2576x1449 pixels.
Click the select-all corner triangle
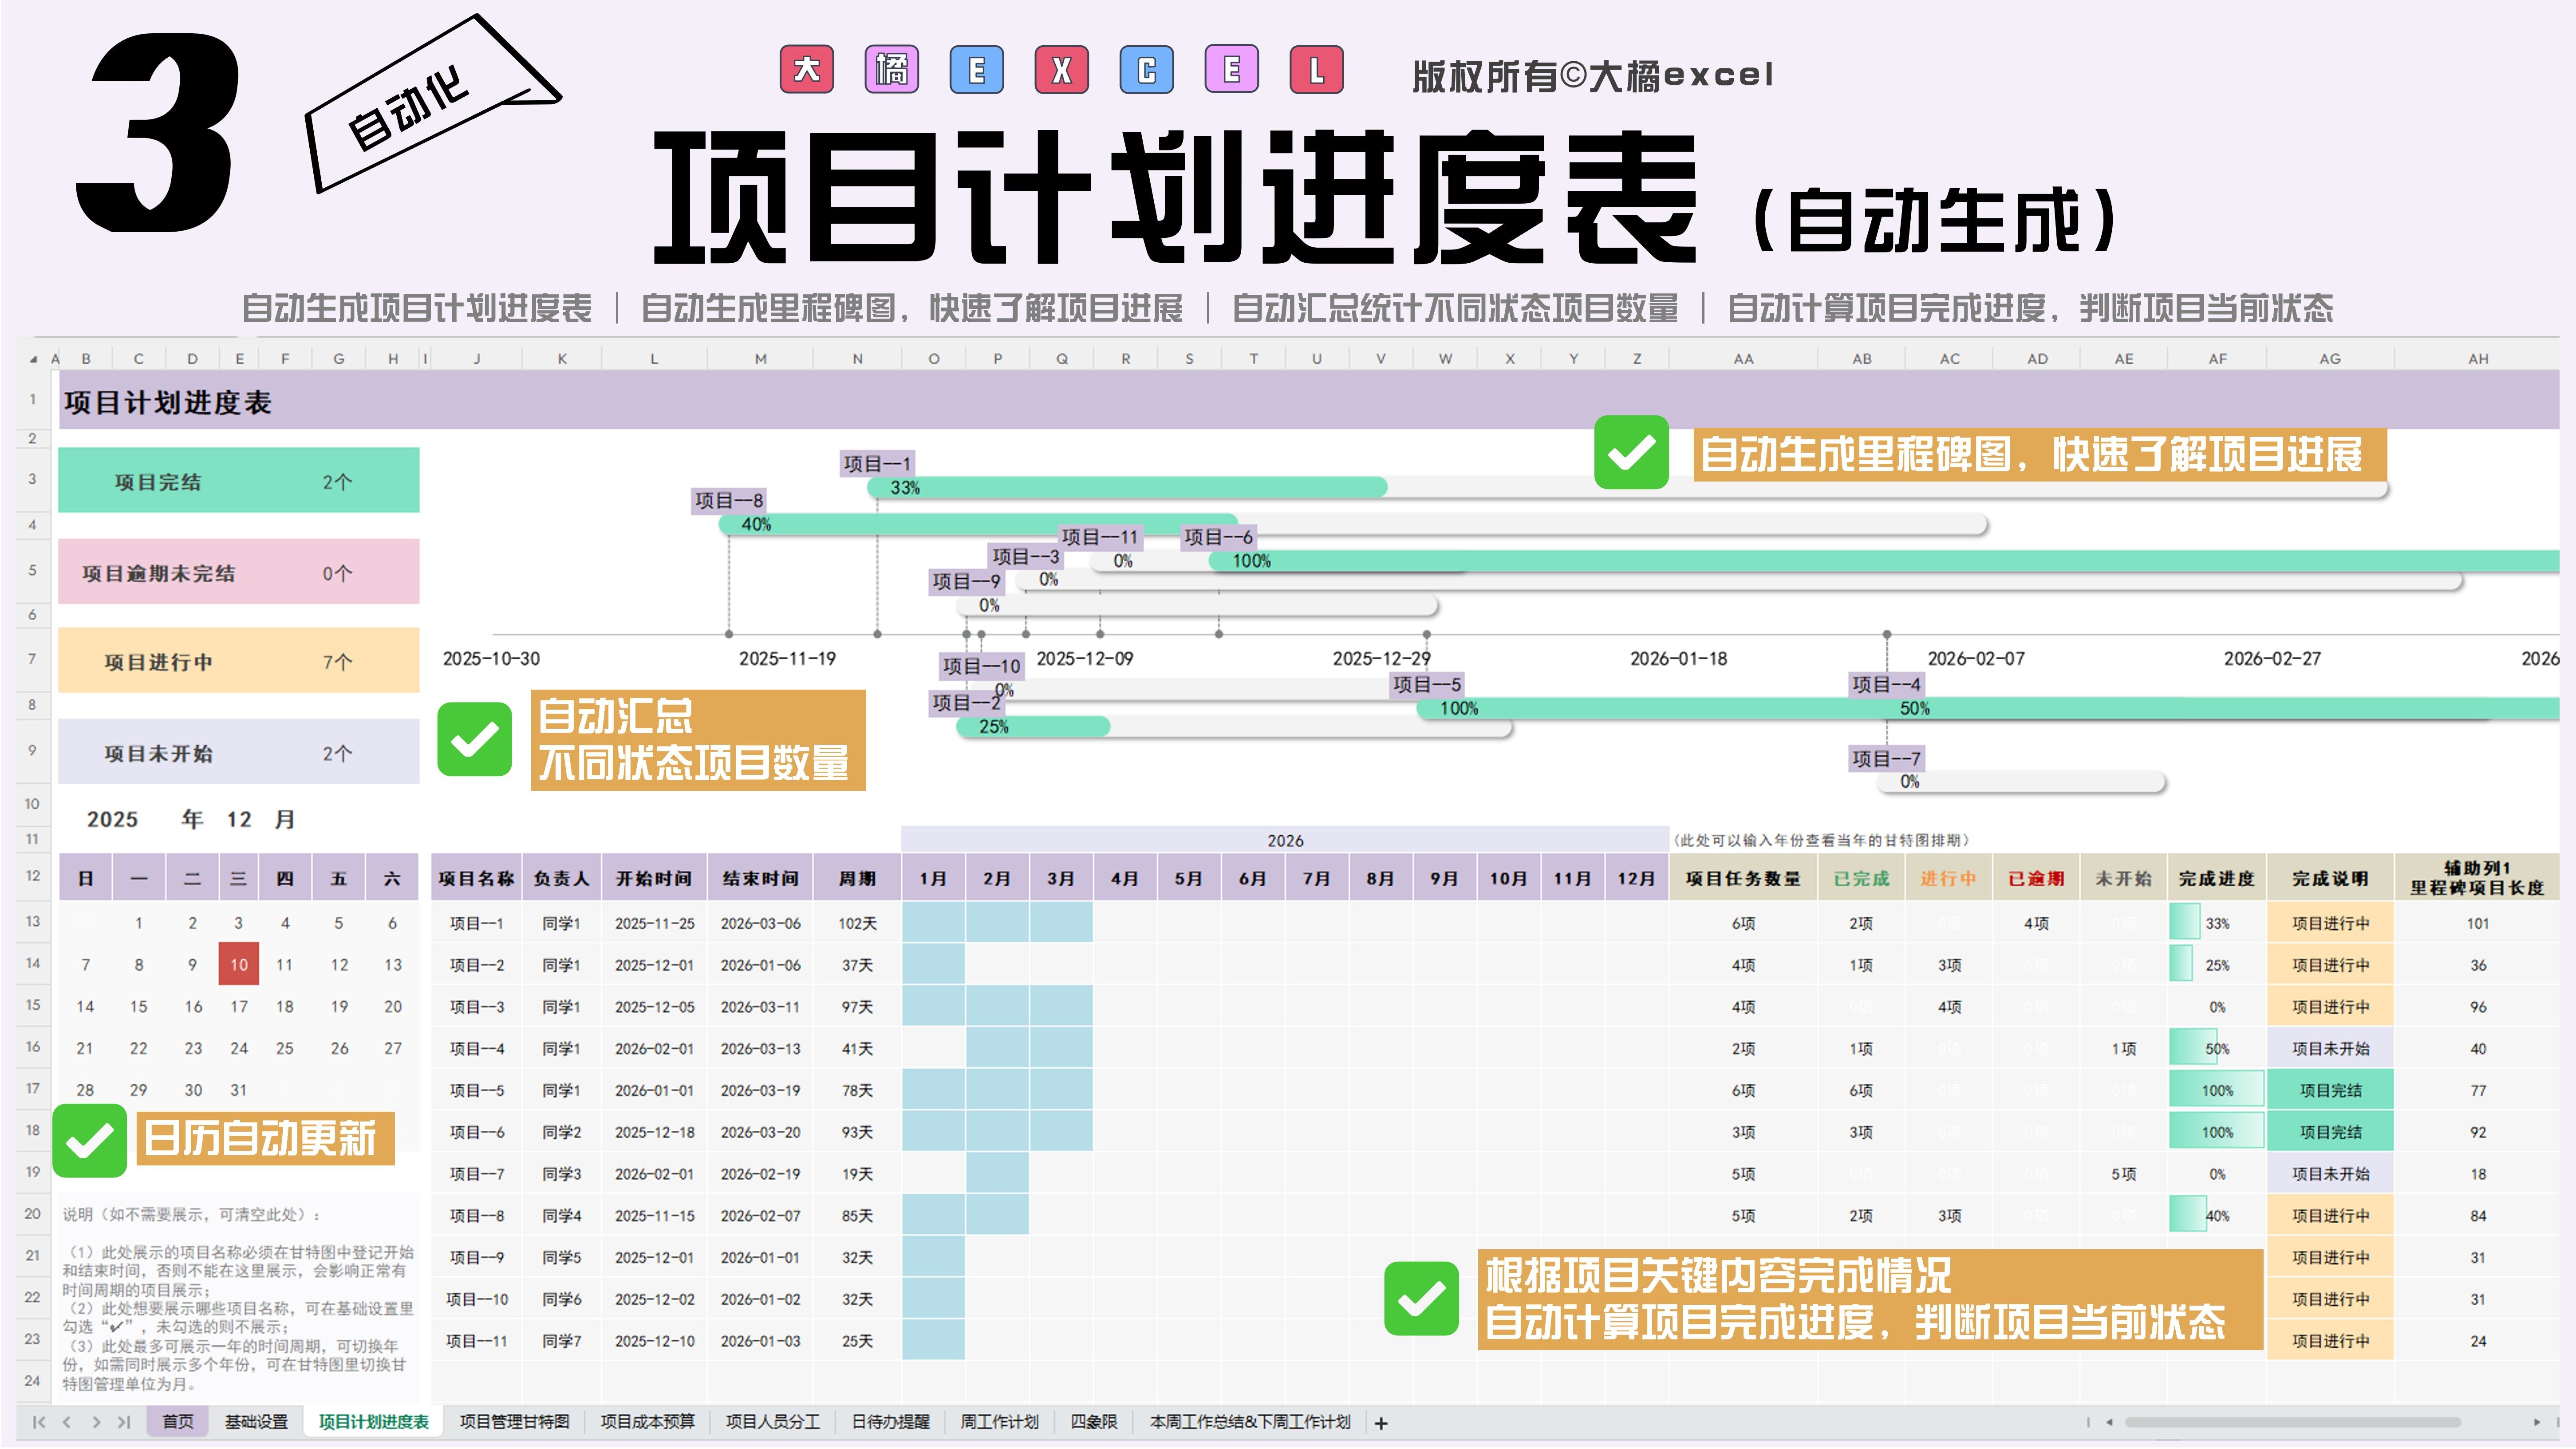tap(34, 358)
